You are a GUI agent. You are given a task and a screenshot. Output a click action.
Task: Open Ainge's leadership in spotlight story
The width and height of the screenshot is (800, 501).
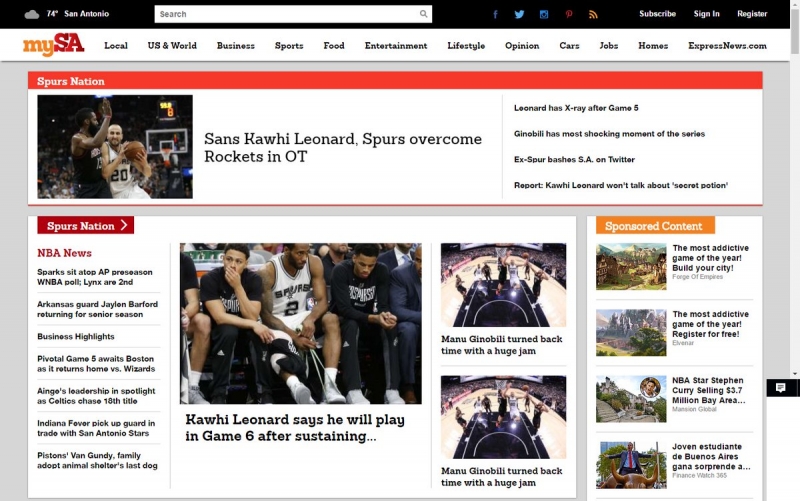(x=96, y=396)
